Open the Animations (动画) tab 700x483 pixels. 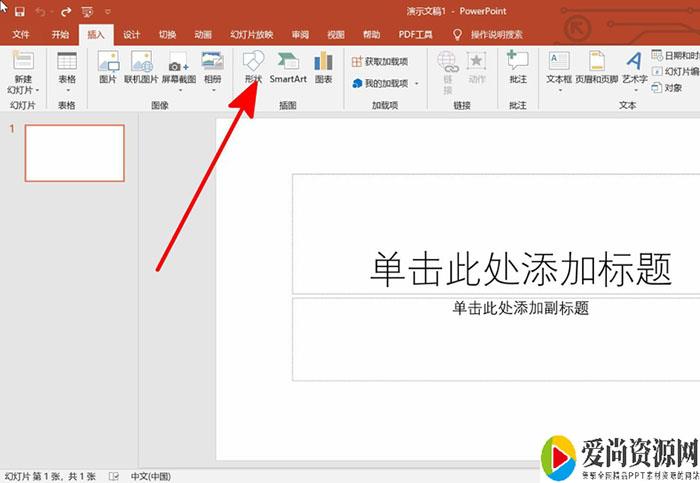[204, 34]
